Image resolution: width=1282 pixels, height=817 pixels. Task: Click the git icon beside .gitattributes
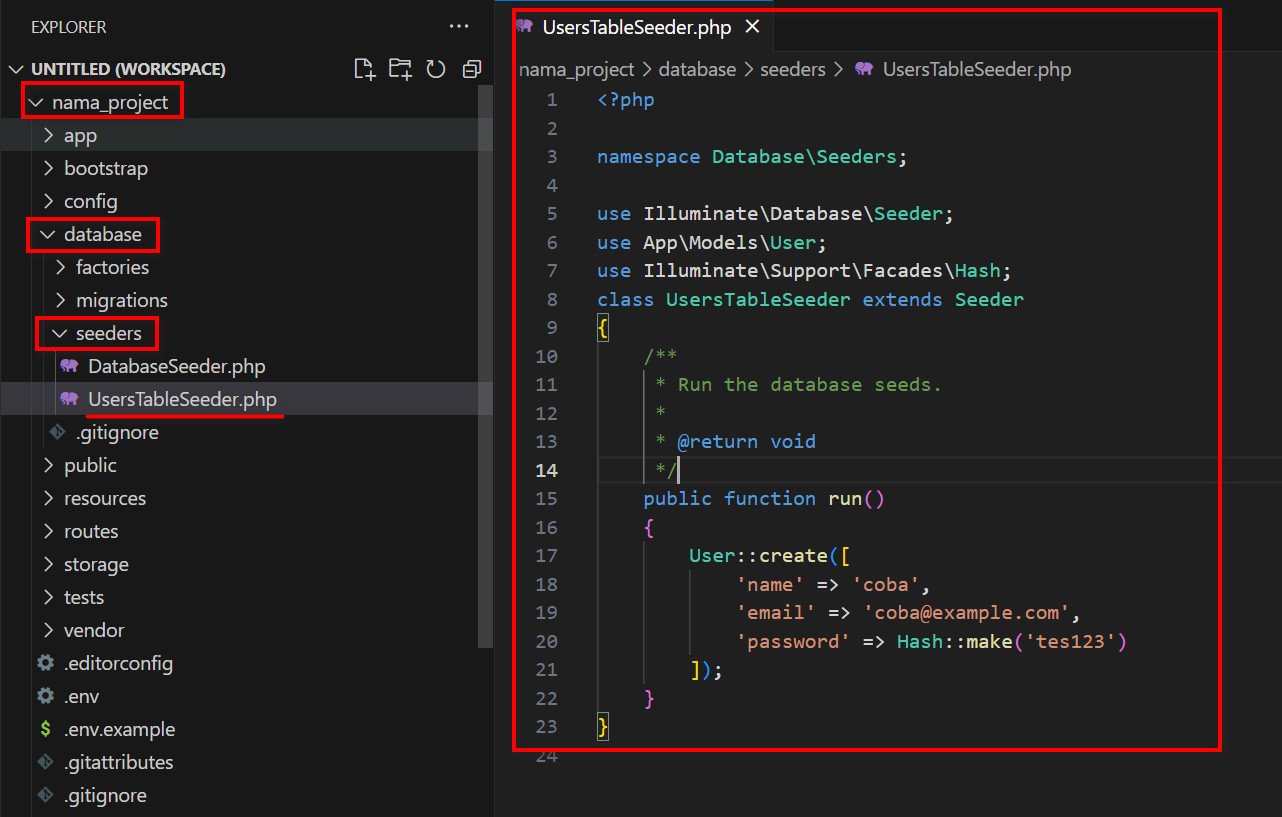point(45,762)
